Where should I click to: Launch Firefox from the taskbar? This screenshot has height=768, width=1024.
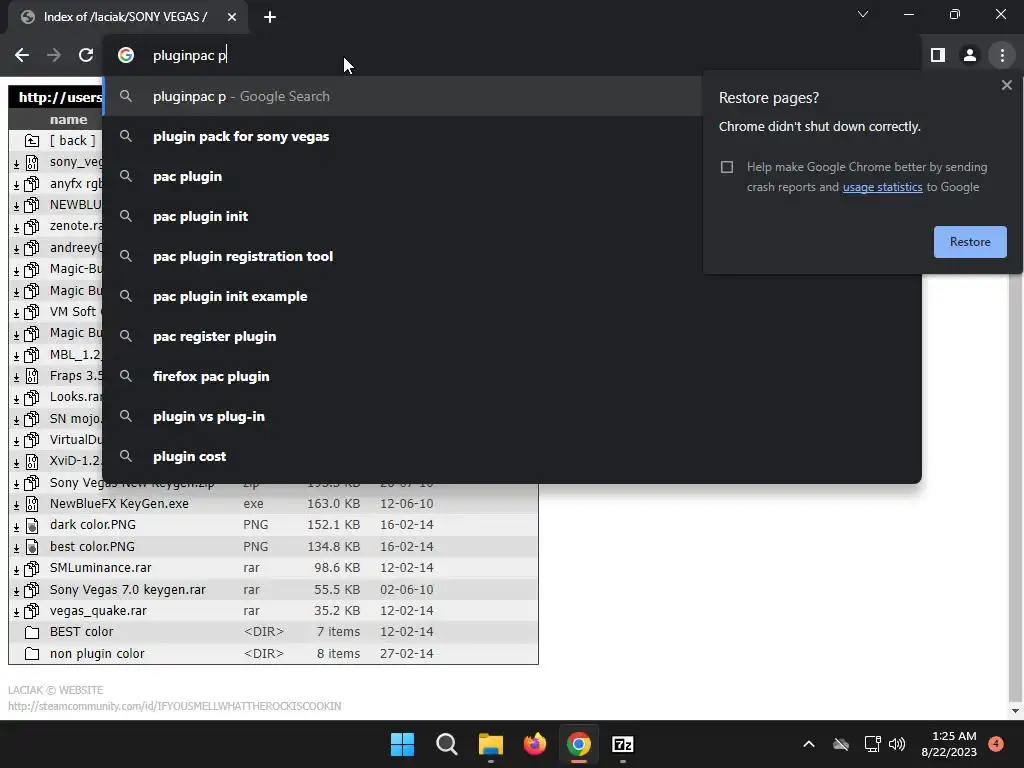[x=535, y=744]
